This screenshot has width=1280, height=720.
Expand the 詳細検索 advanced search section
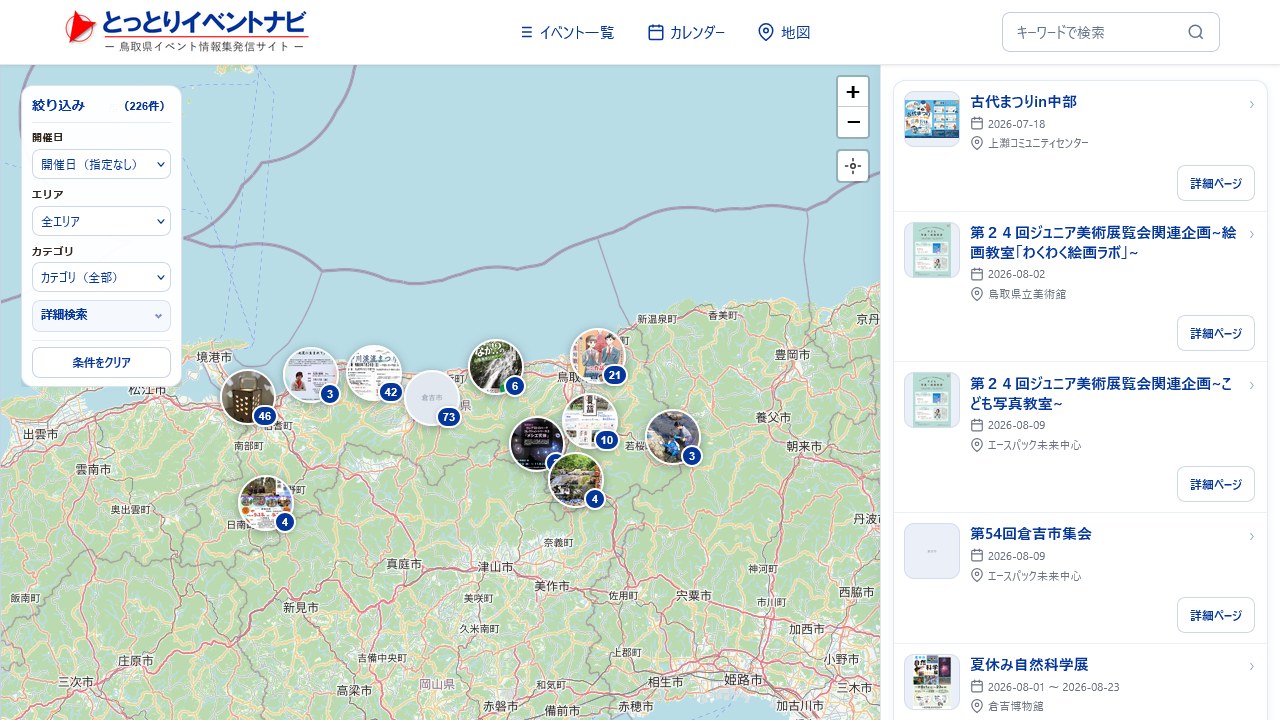point(101,315)
